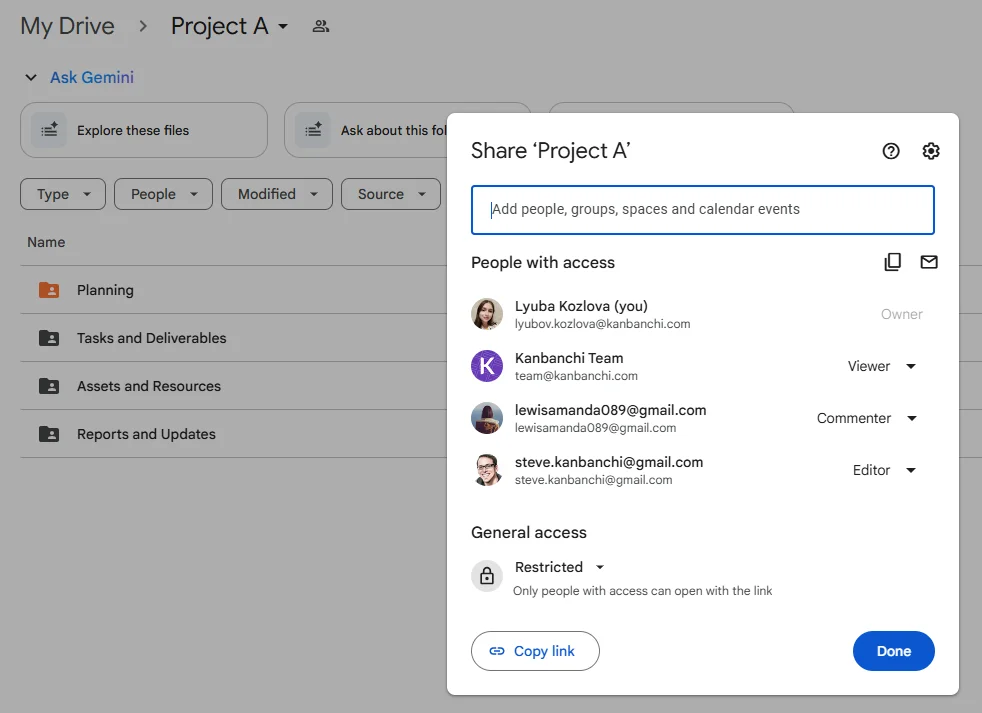Click the Kanbanchi Team avatar
The width and height of the screenshot is (982, 713).
coord(487,366)
